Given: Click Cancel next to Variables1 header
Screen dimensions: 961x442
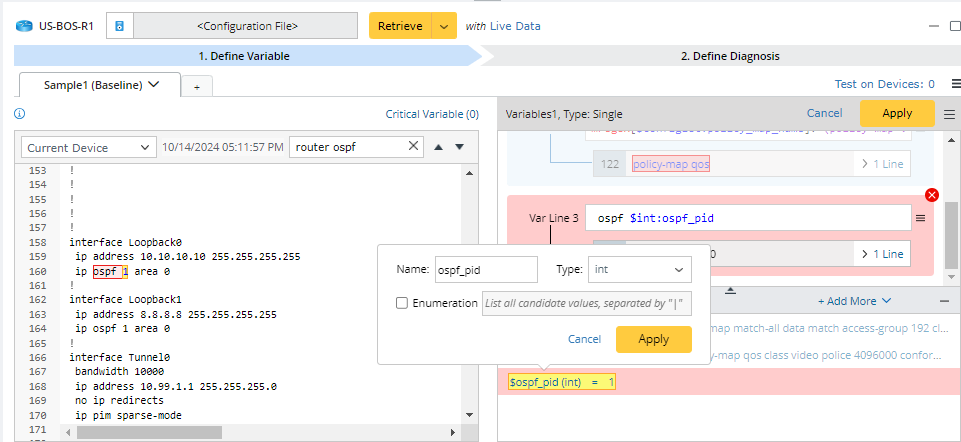Looking at the screenshot, I should coord(824,113).
